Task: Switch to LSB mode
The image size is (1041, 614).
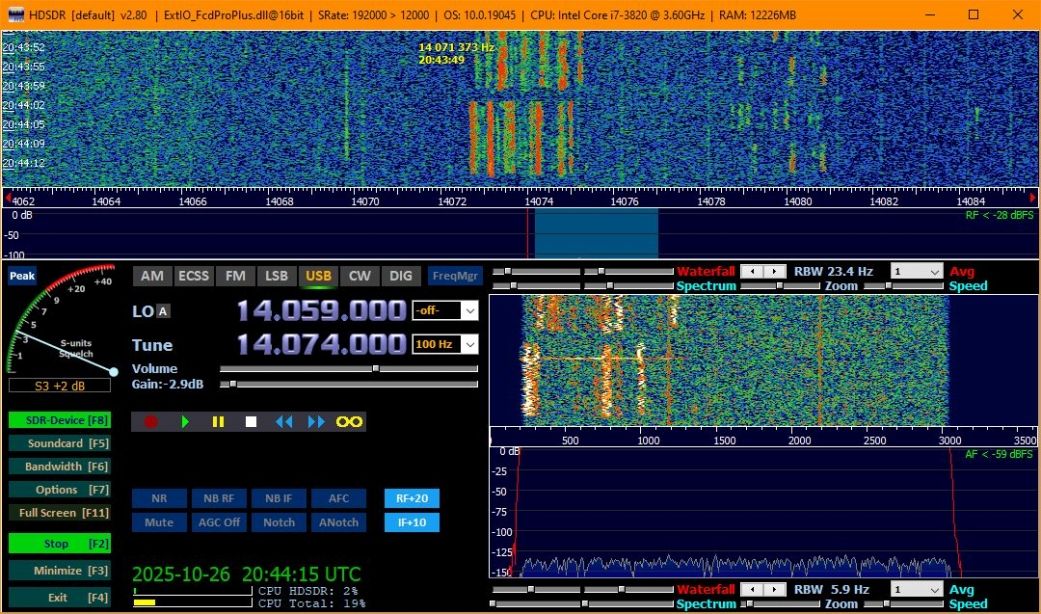Action: click(277, 276)
